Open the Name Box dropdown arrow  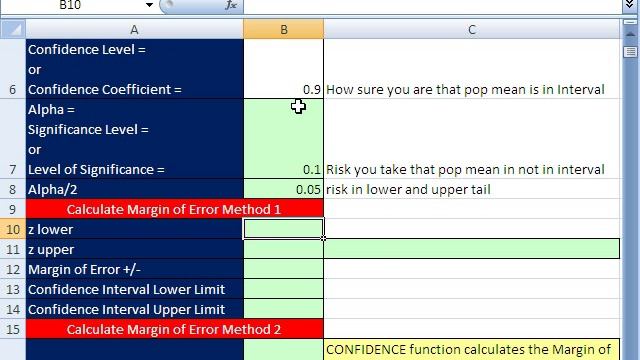coord(149,5)
